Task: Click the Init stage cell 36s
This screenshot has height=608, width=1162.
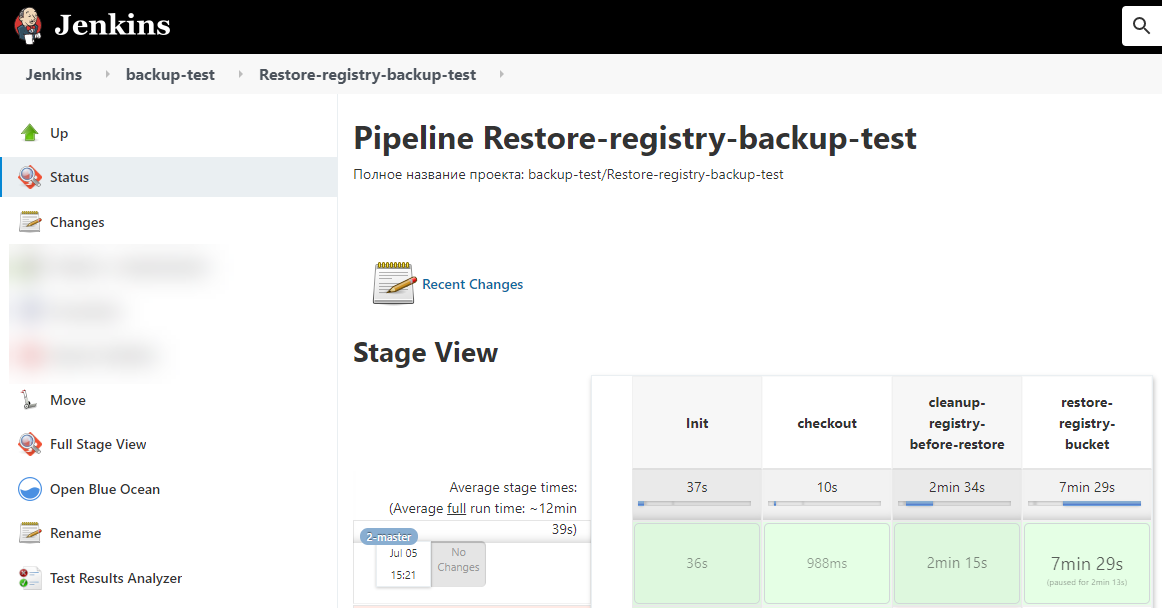Action: 697,564
